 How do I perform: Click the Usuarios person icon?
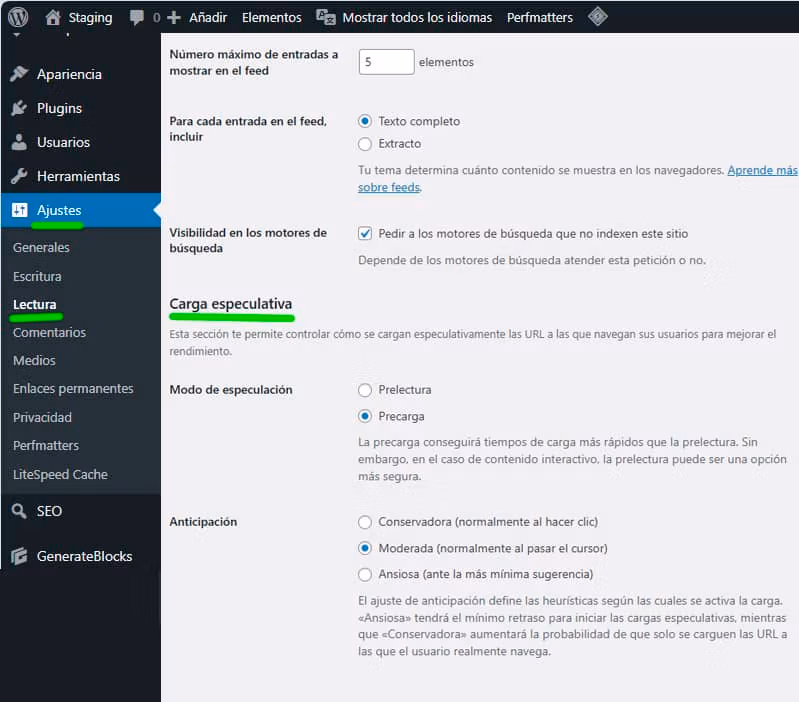click(x=19, y=142)
